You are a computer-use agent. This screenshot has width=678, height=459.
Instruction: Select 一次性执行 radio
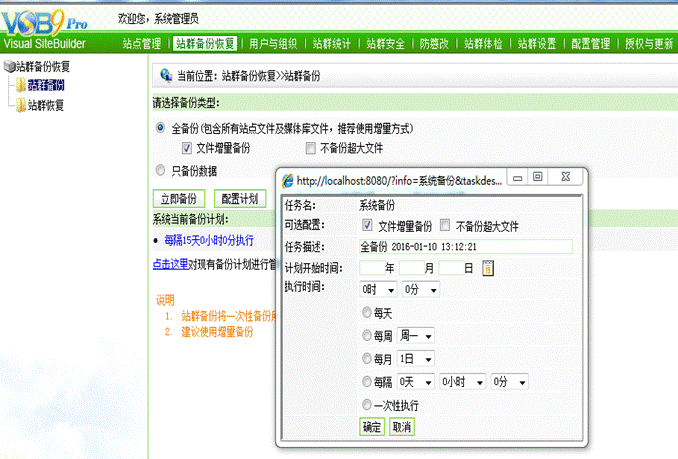pyautogui.click(x=367, y=405)
